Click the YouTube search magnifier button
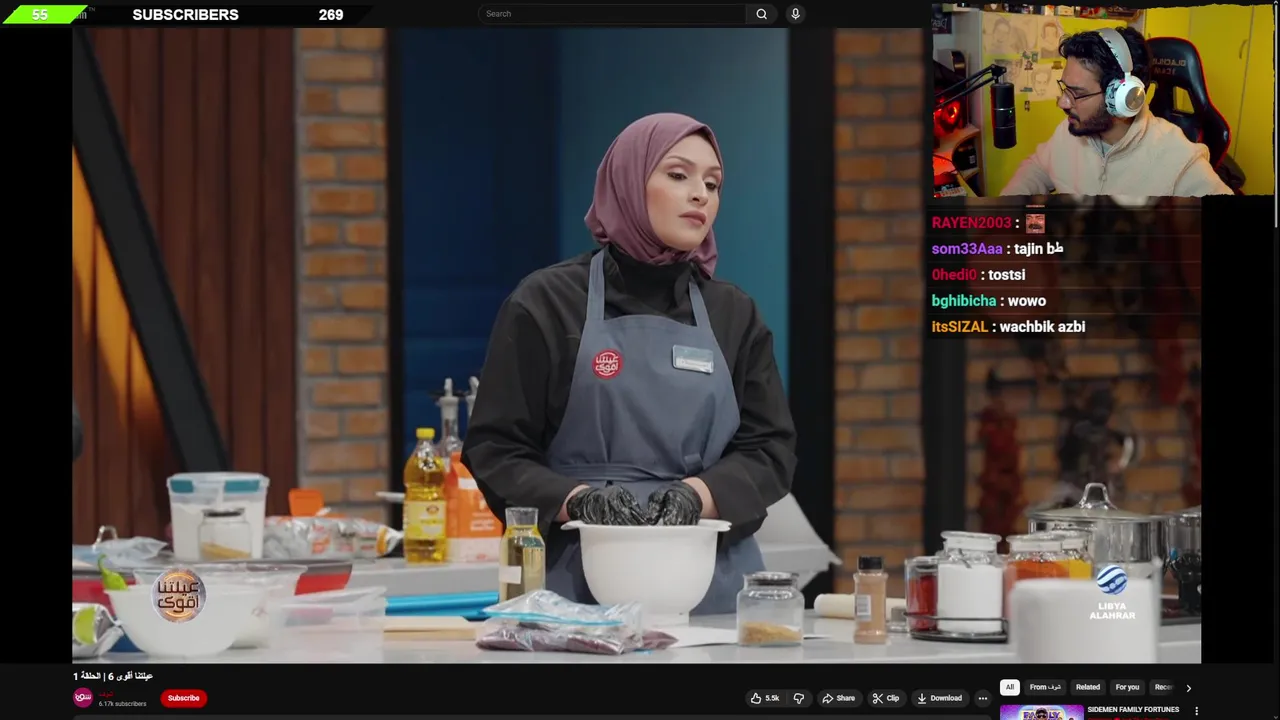 point(761,14)
